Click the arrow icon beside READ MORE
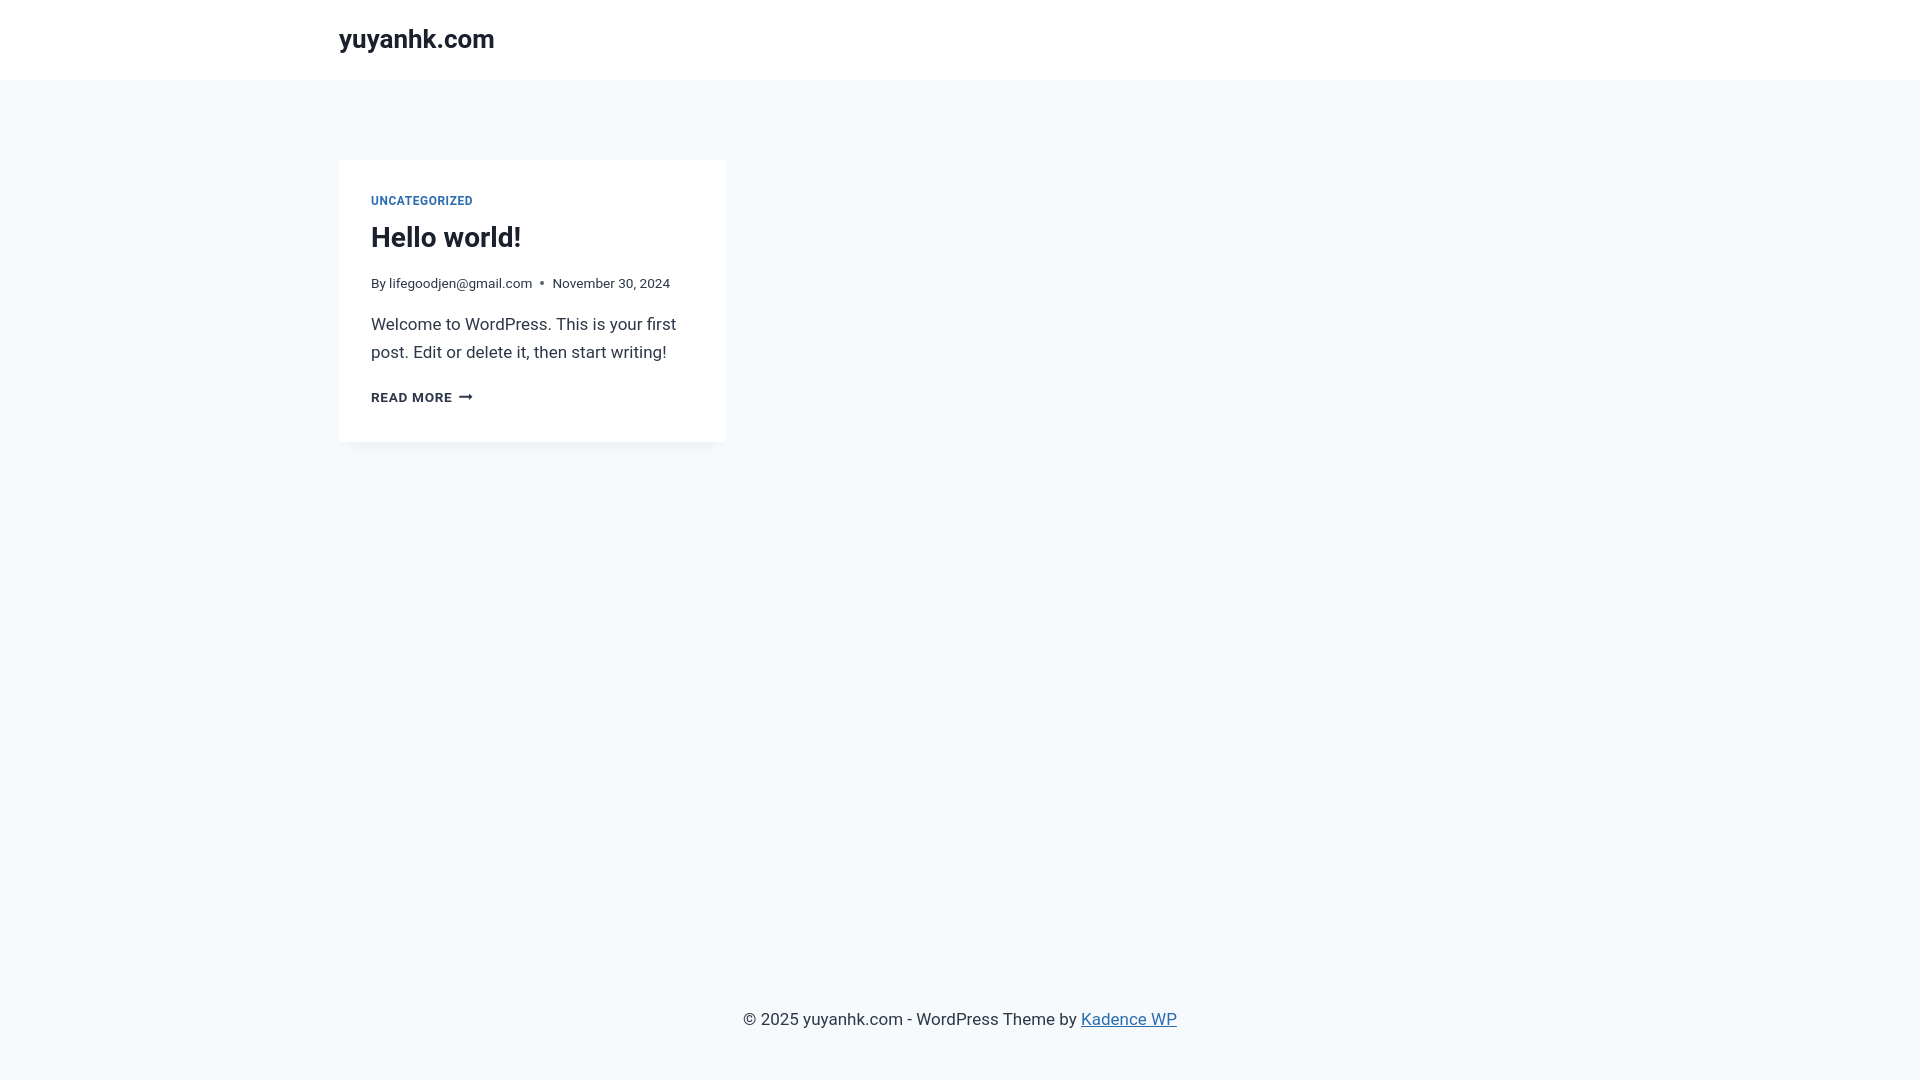This screenshot has height=1080, width=1920. [466, 398]
